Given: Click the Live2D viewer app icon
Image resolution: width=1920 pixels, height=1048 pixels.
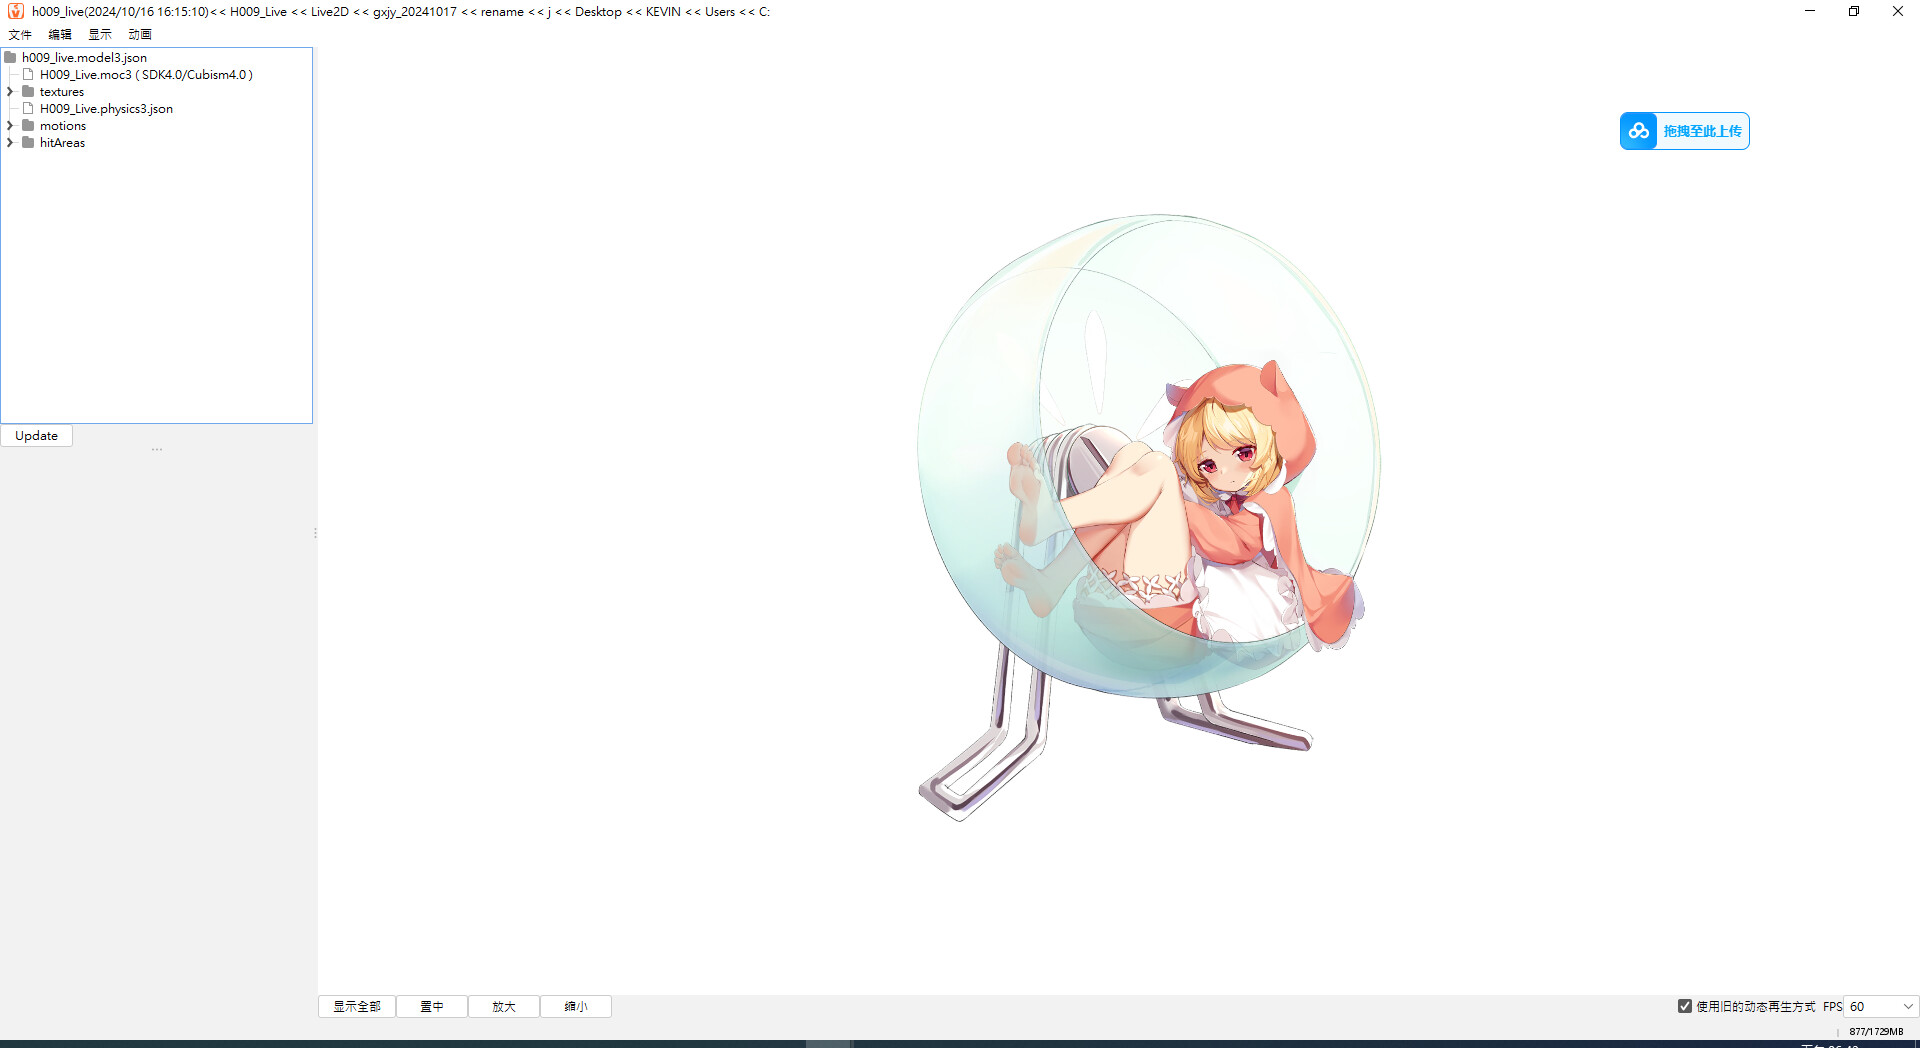Looking at the screenshot, I should point(16,12).
